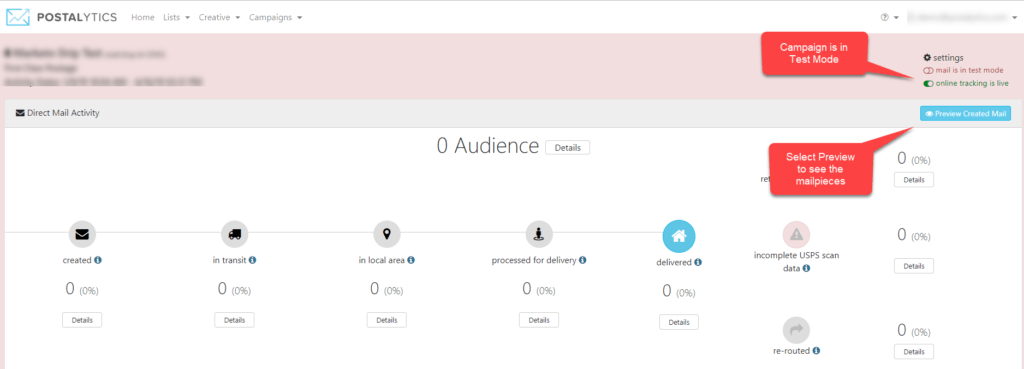Click the processed for delivery icon
Viewport: 1024px width, 369px height.
539,233
